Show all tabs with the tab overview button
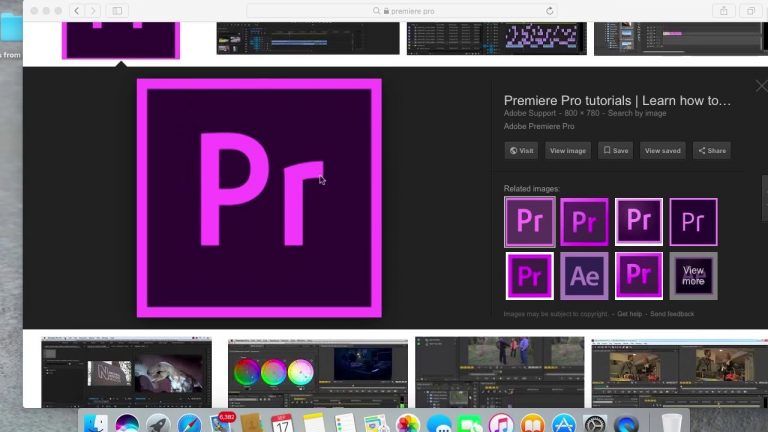Viewport: 768px width, 432px height. (x=750, y=11)
